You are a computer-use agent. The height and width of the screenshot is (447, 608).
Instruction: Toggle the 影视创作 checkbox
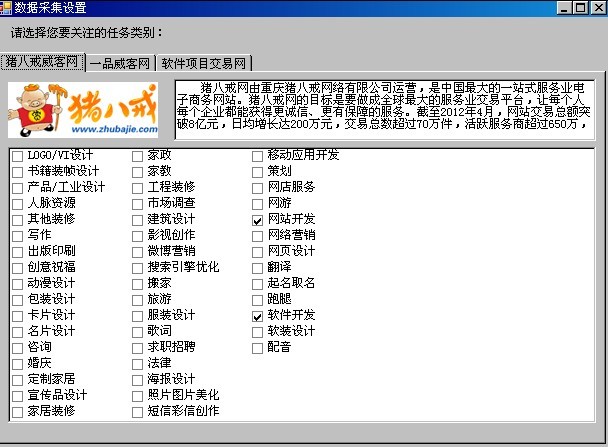tap(137, 236)
